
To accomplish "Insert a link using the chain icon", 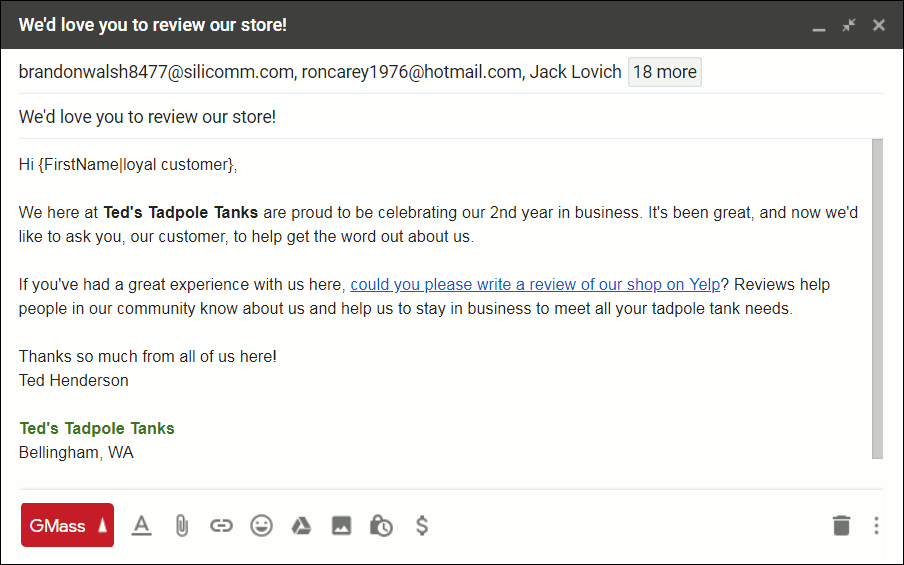I will [x=221, y=525].
